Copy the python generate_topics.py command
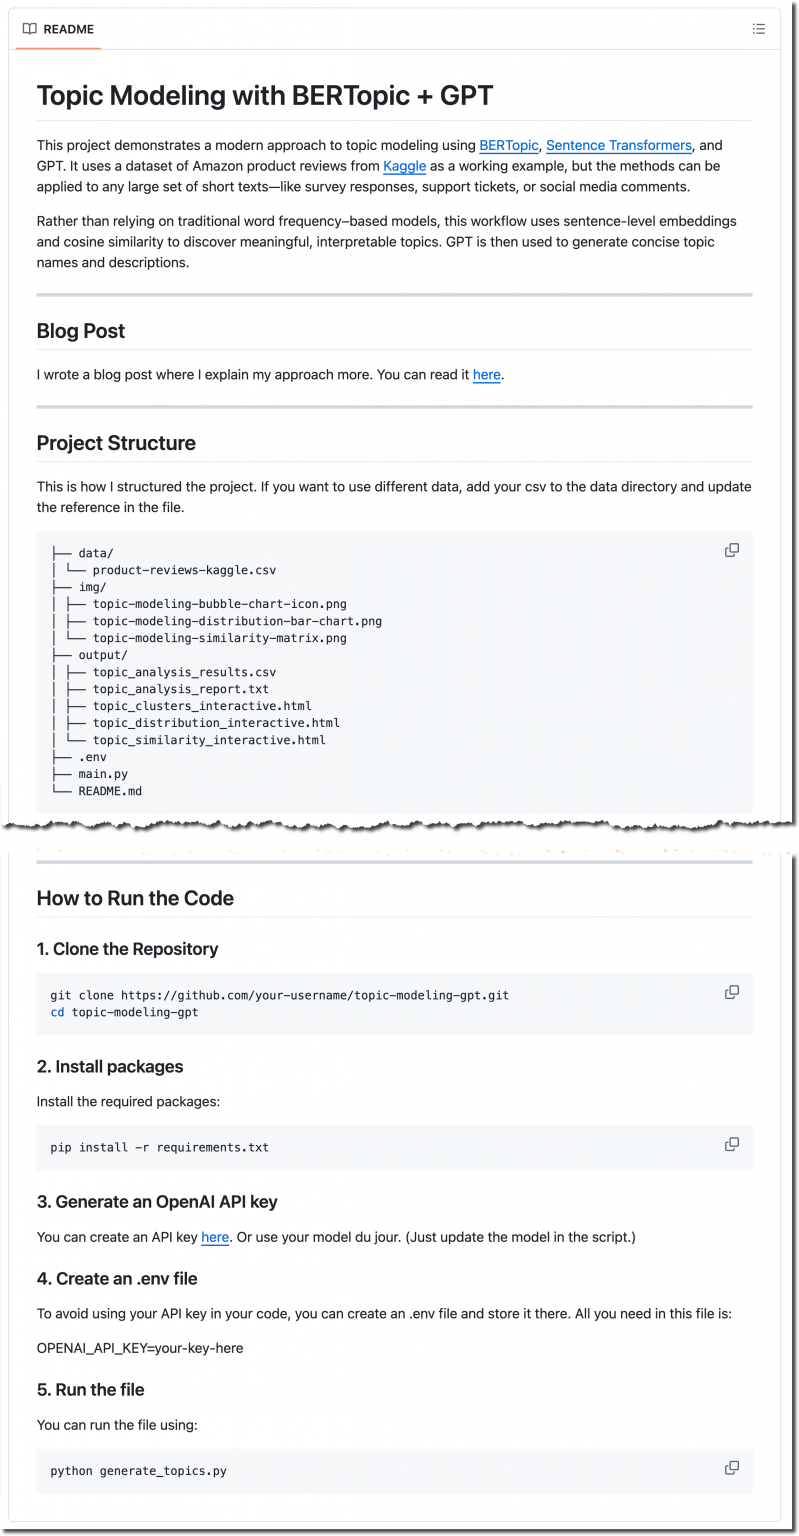The width and height of the screenshot is (799, 1536). point(731,1467)
